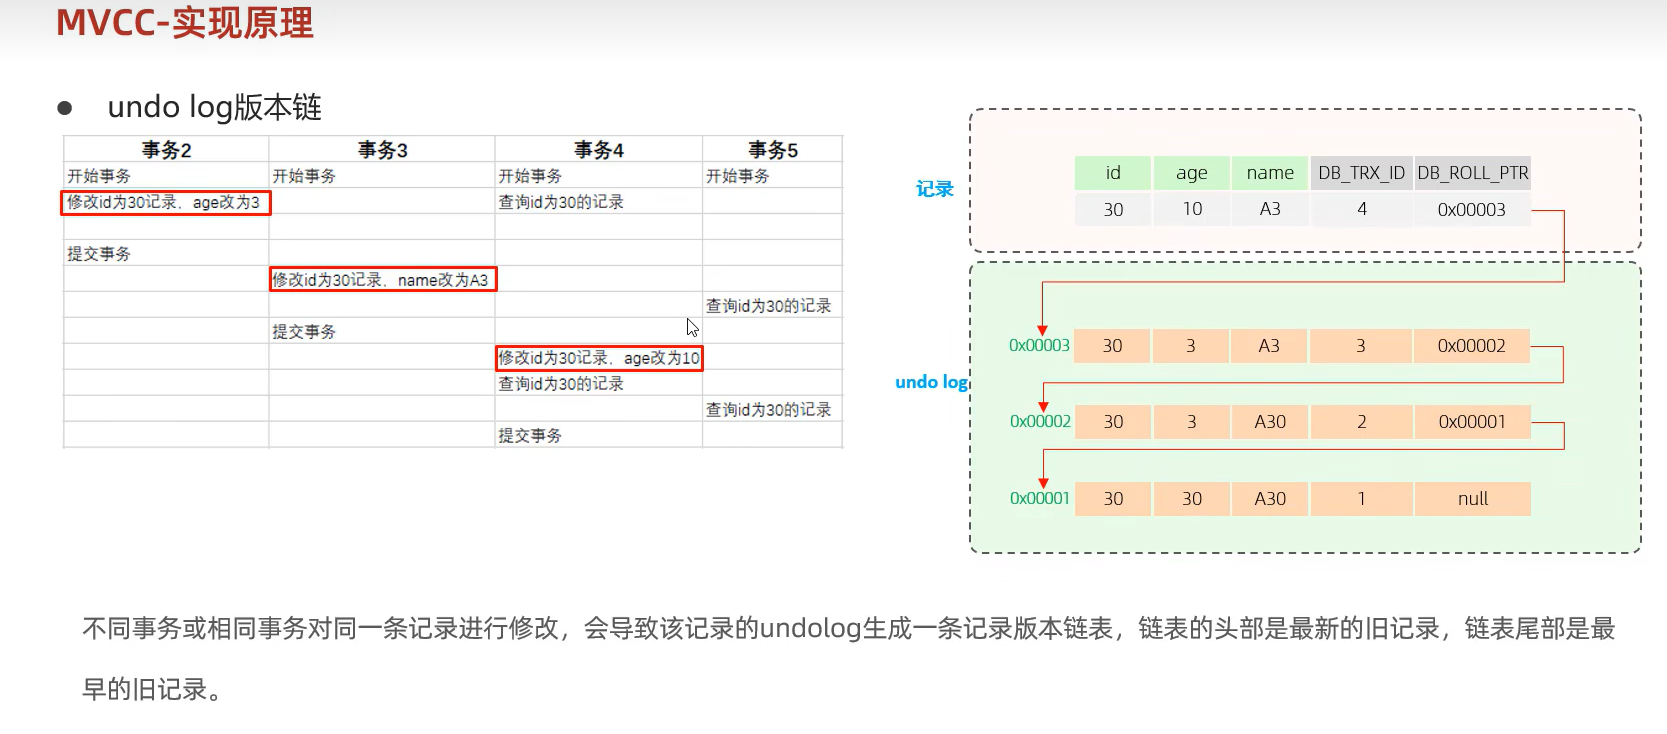
Task: Select transaction id "2" in undo row 0x00002
Action: click(x=1361, y=421)
